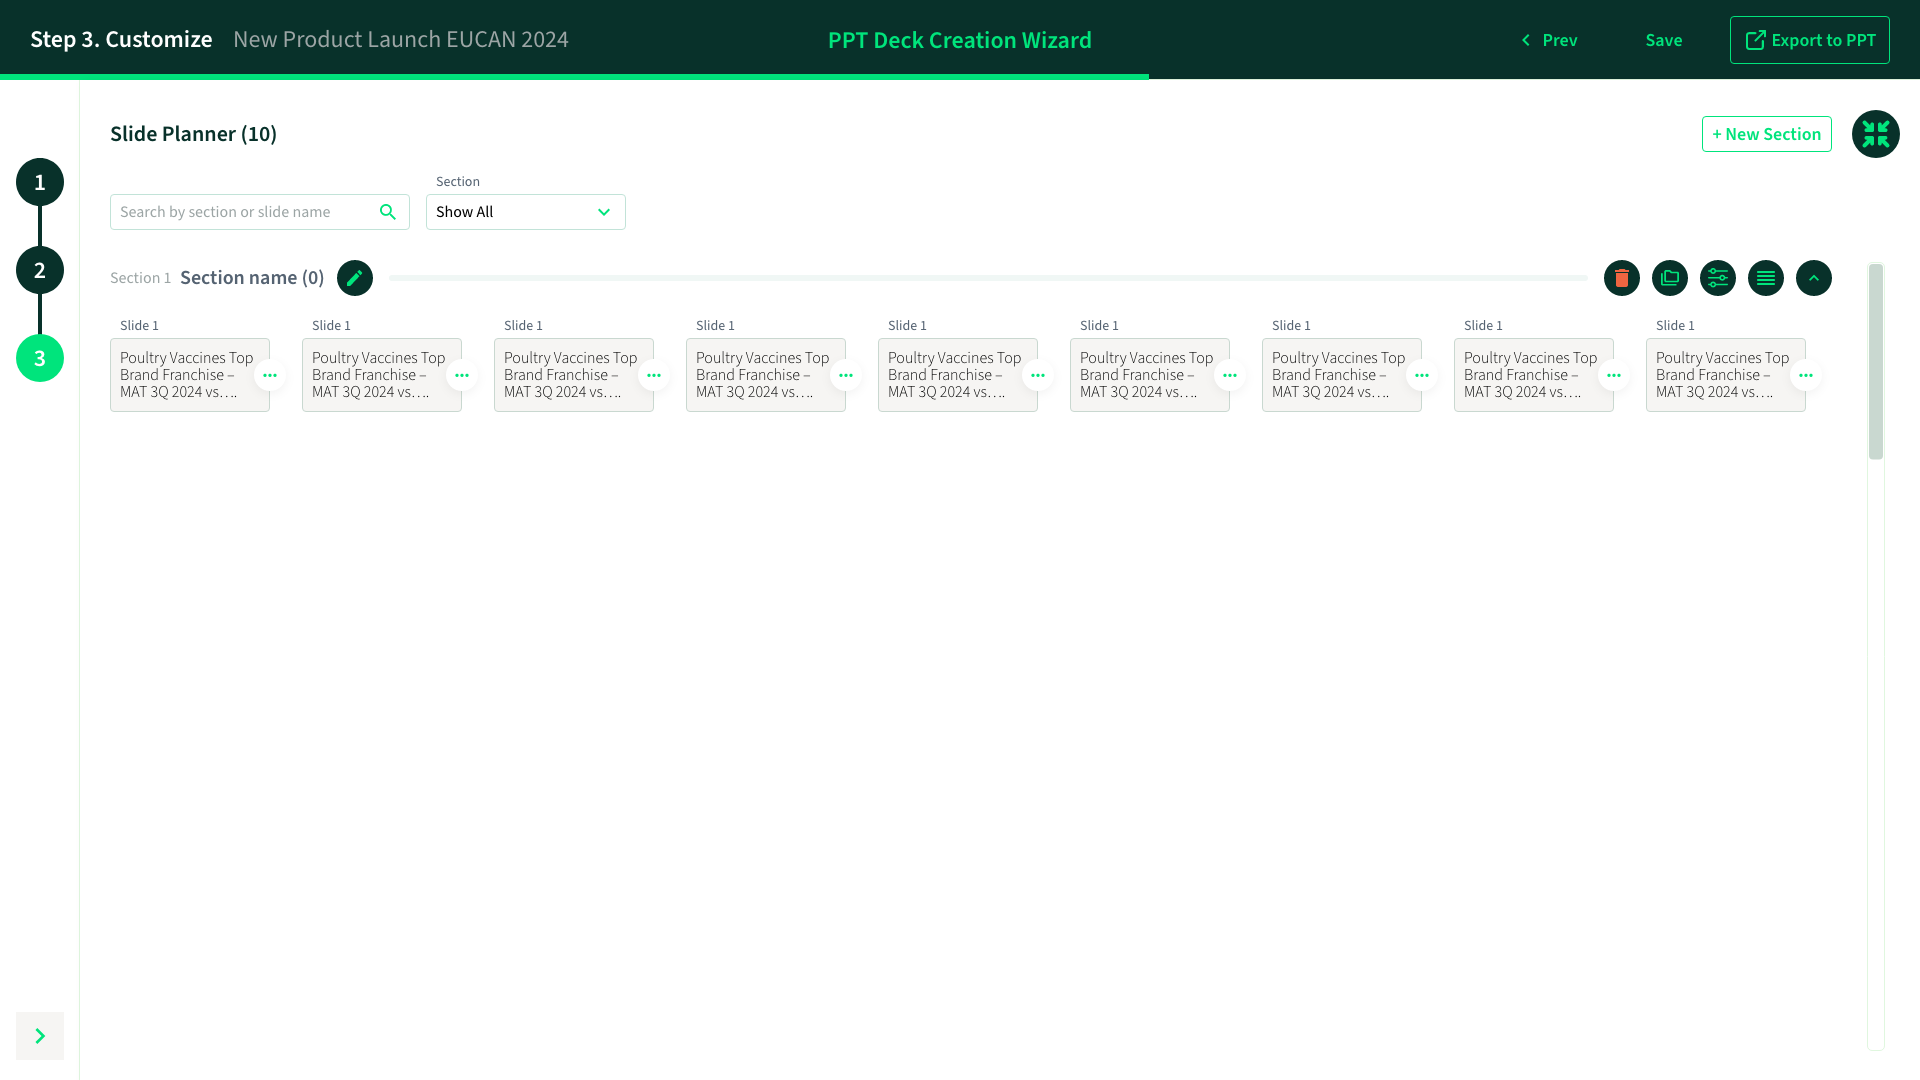Open three-dot menu on last slide card

coord(1806,376)
